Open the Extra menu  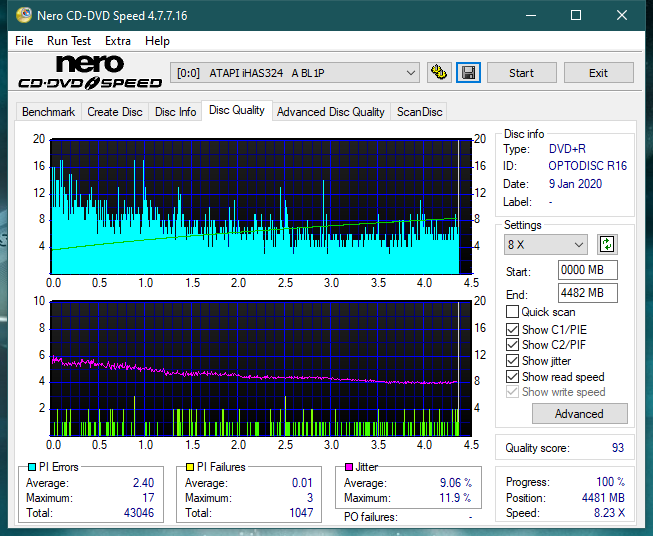(x=118, y=41)
